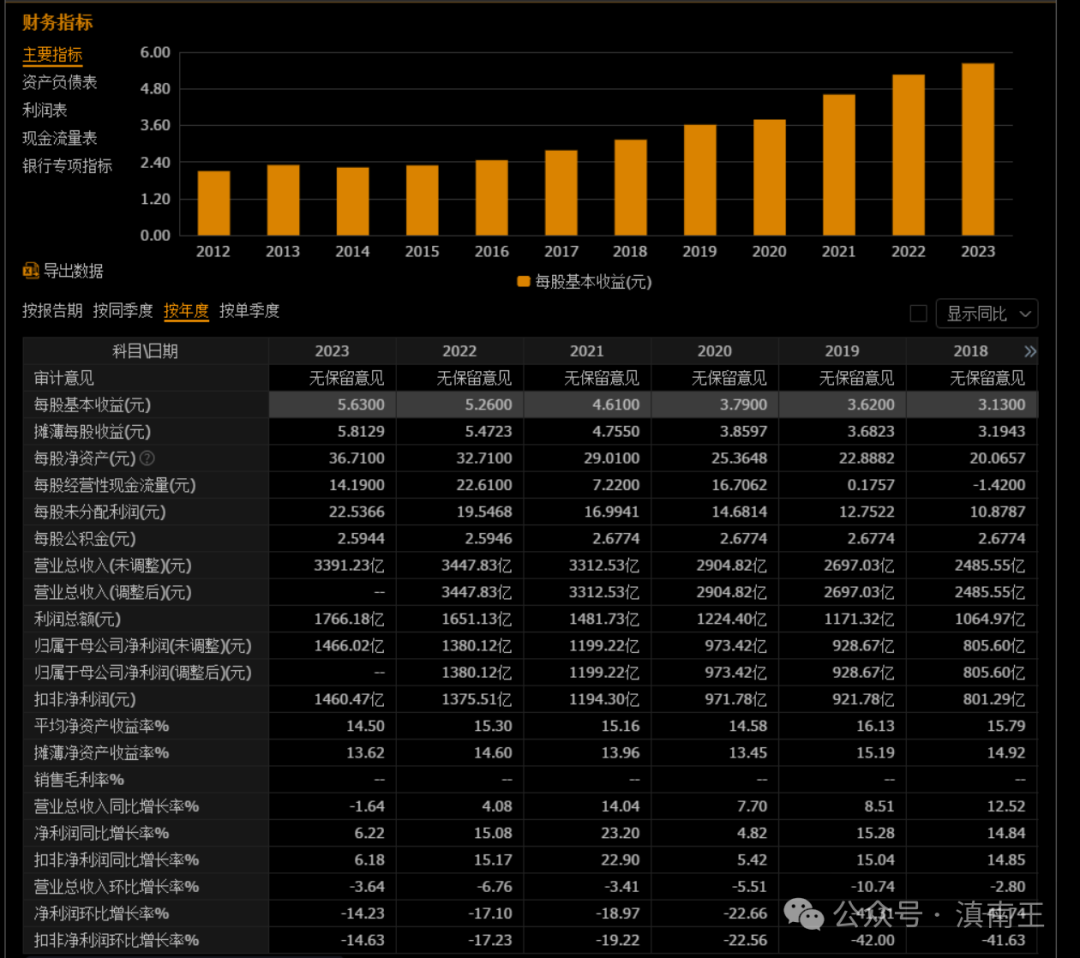The image size is (1080, 958).
Task: Click the 3391.23亿 revenue cell
Action: coord(349,566)
